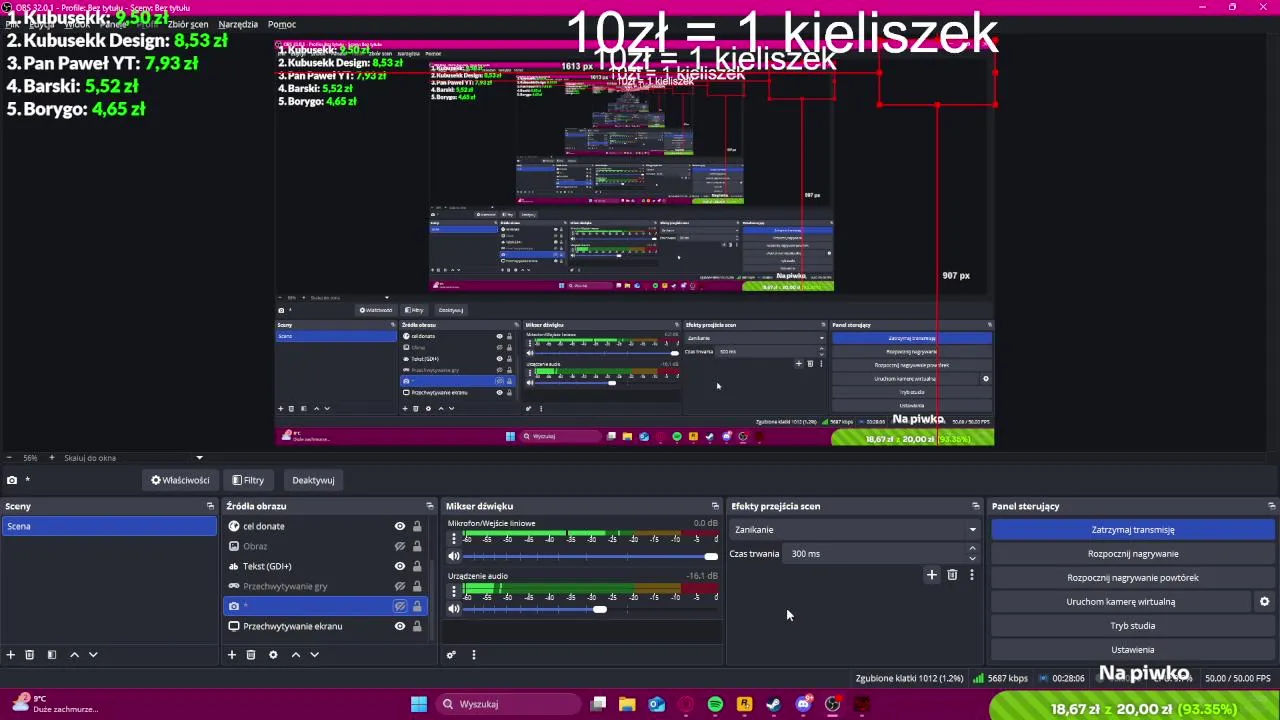Open the Narzędzia menu

(x=238, y=24)
